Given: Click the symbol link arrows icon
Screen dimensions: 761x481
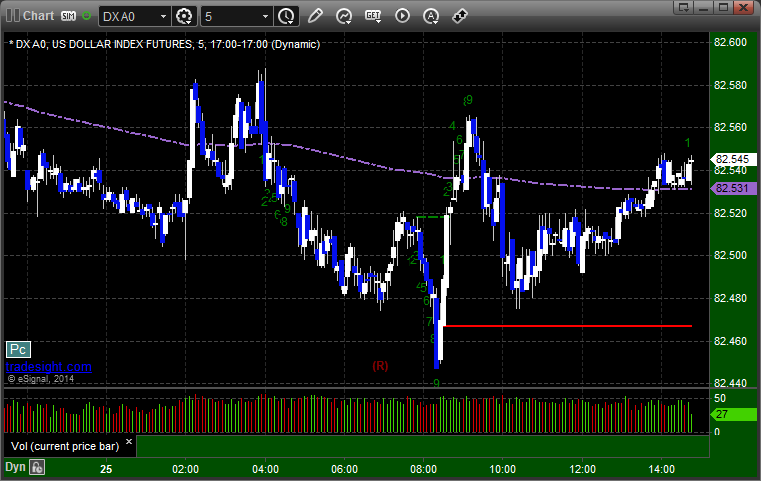Looking at the screenshot, I should coord(460,16).
